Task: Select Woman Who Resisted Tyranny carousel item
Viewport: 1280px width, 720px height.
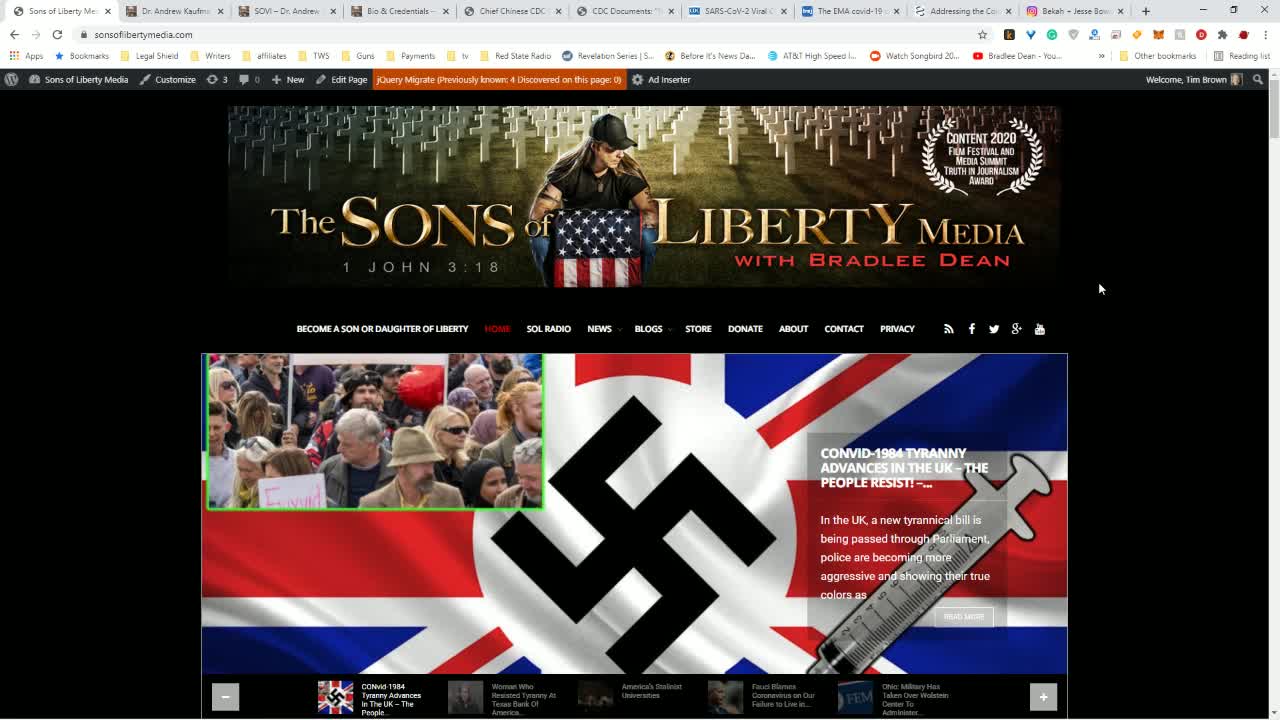Action: click(x=504, y=699)
